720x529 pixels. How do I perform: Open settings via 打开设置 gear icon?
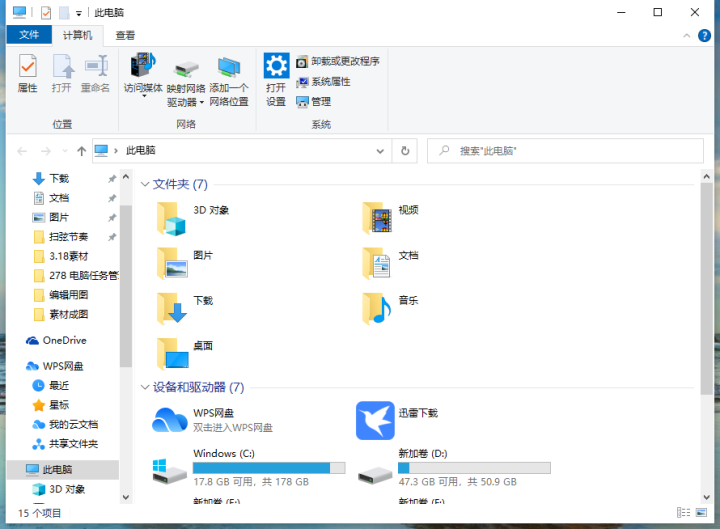pyautogui.click(x=276, y=65)
